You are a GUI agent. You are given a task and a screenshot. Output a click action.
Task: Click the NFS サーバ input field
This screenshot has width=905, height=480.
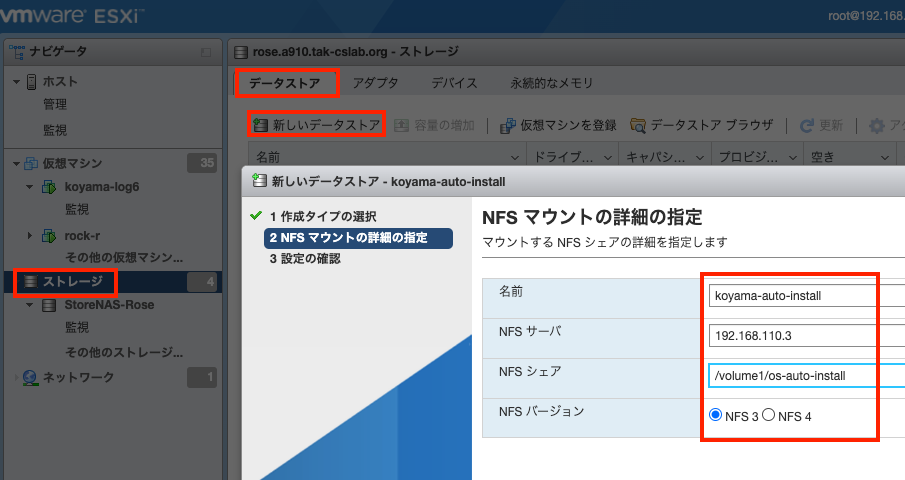[x=807, y=335]
